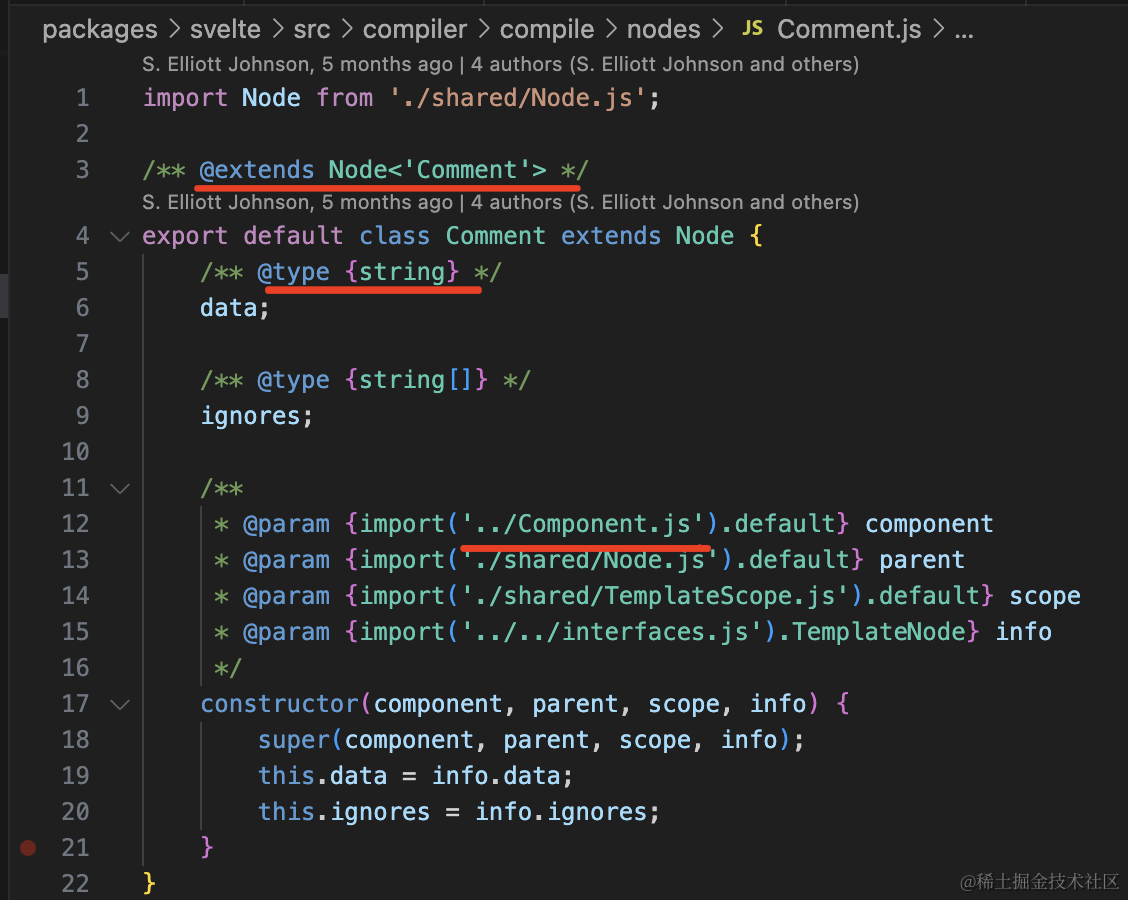Open the 'packages' breadcrumb segment
The width and height of the screenshot is (1128, 900).
click(x=99, y=29)
